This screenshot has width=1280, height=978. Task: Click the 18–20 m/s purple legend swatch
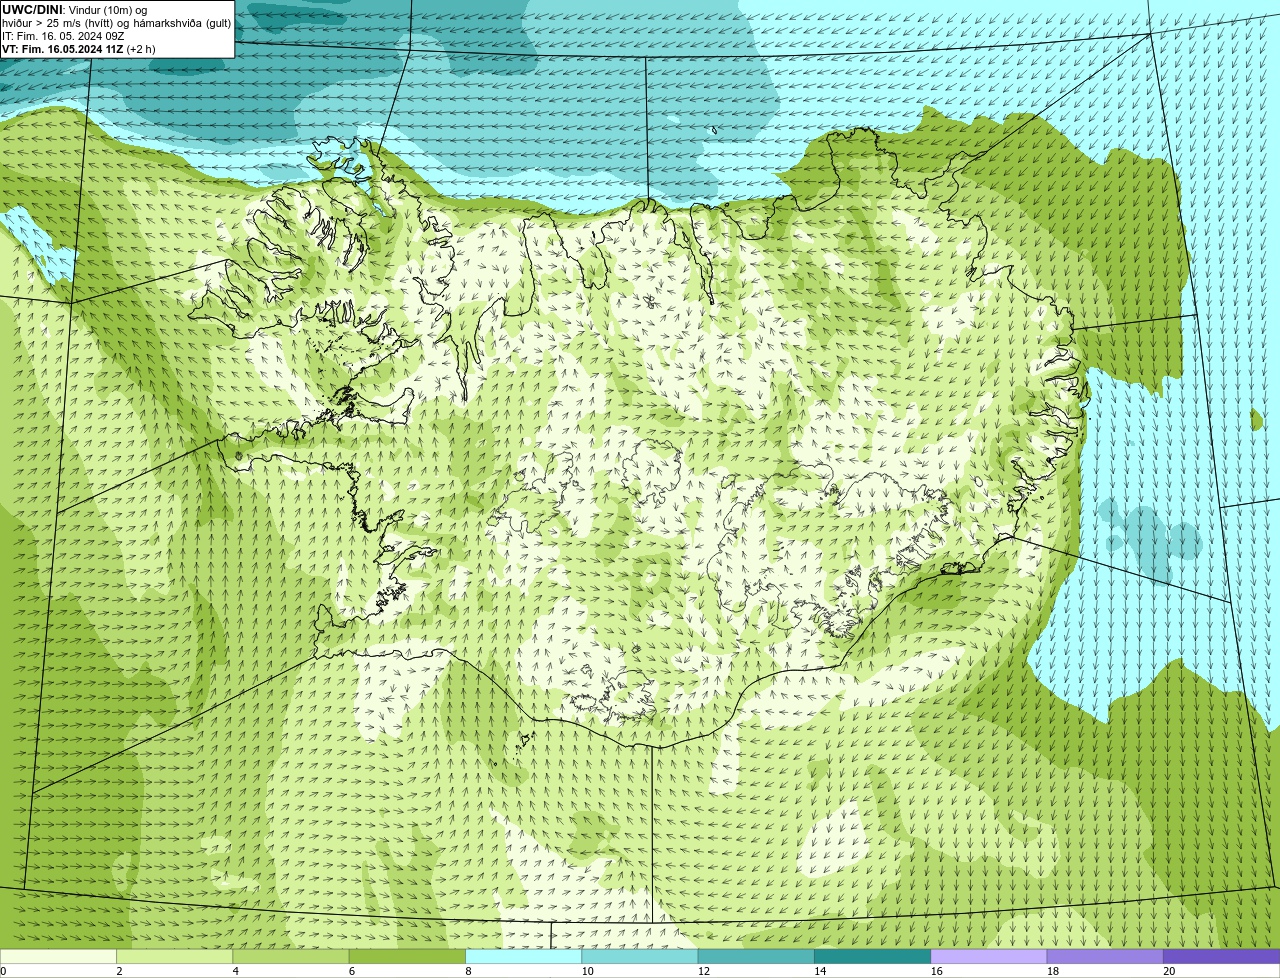[1105, 956]
